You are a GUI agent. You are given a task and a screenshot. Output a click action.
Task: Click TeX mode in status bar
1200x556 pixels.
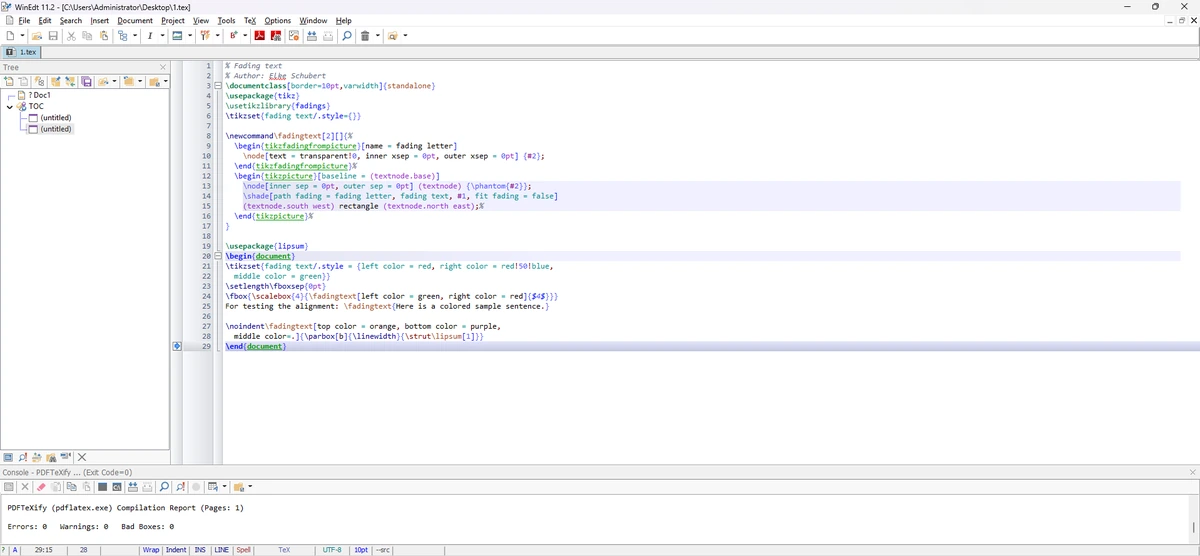coord(284,550)
